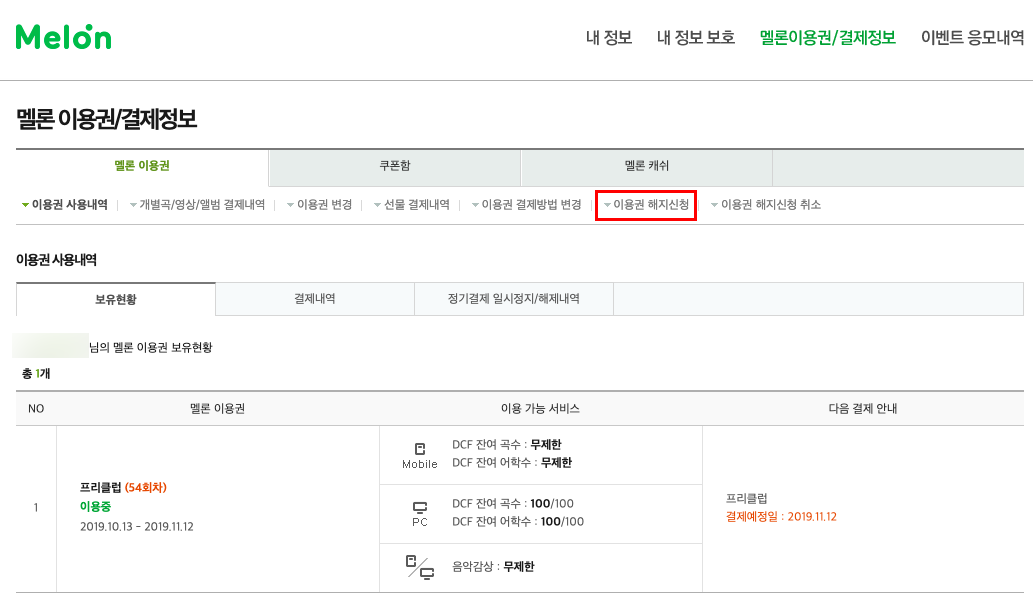
Task: Open the 내 정보 보호 menu
Action: coord(696,38)
